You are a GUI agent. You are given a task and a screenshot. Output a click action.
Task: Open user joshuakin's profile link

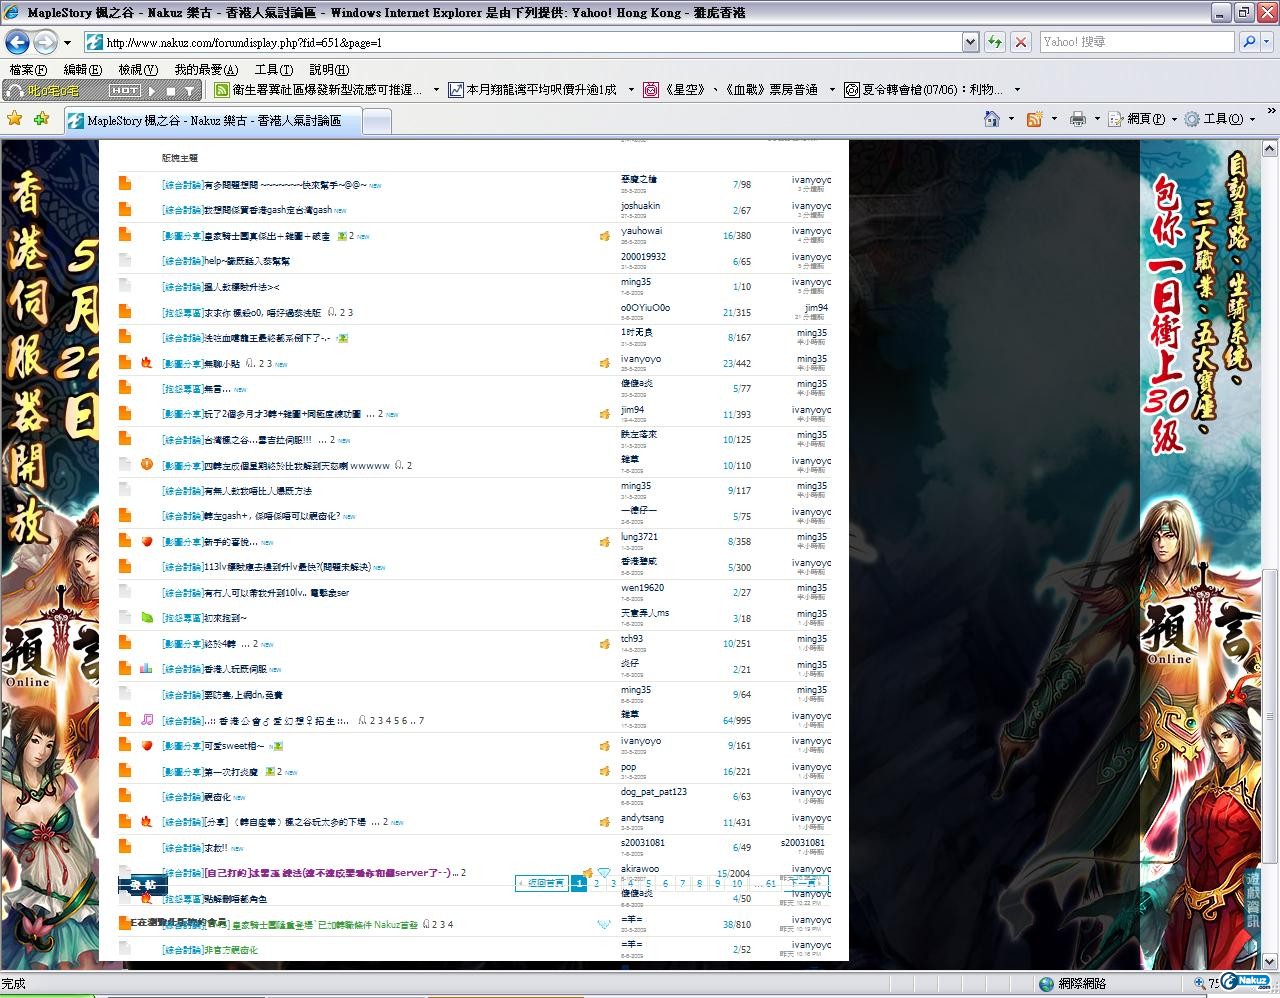point(640,205)
